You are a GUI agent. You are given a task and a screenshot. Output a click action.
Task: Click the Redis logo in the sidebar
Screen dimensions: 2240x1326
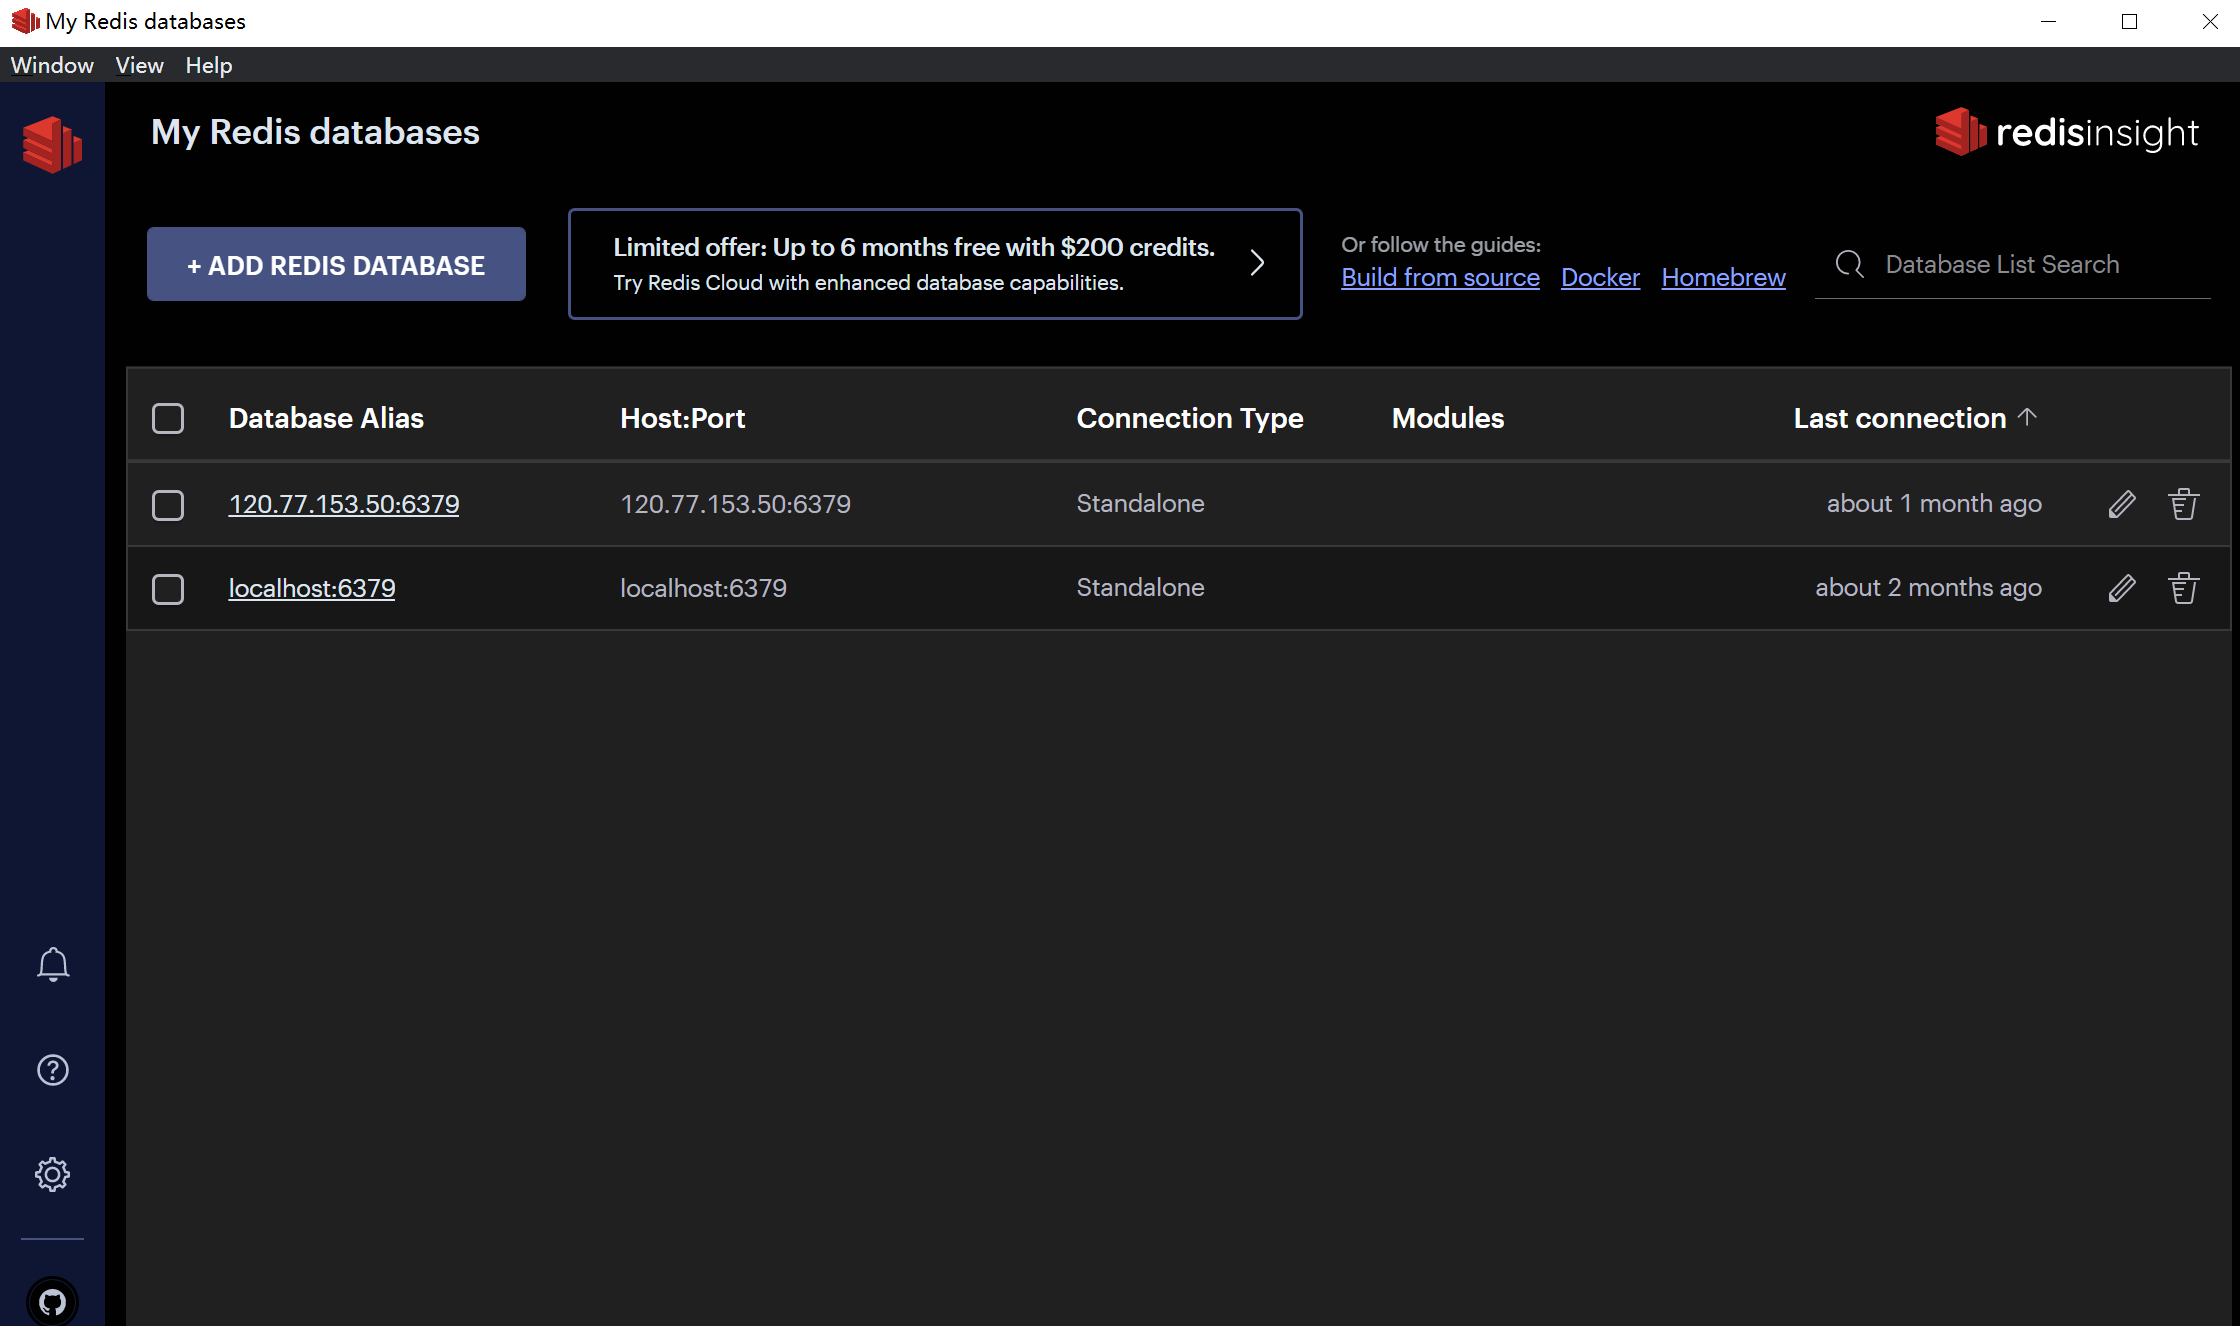pos(52,145)
